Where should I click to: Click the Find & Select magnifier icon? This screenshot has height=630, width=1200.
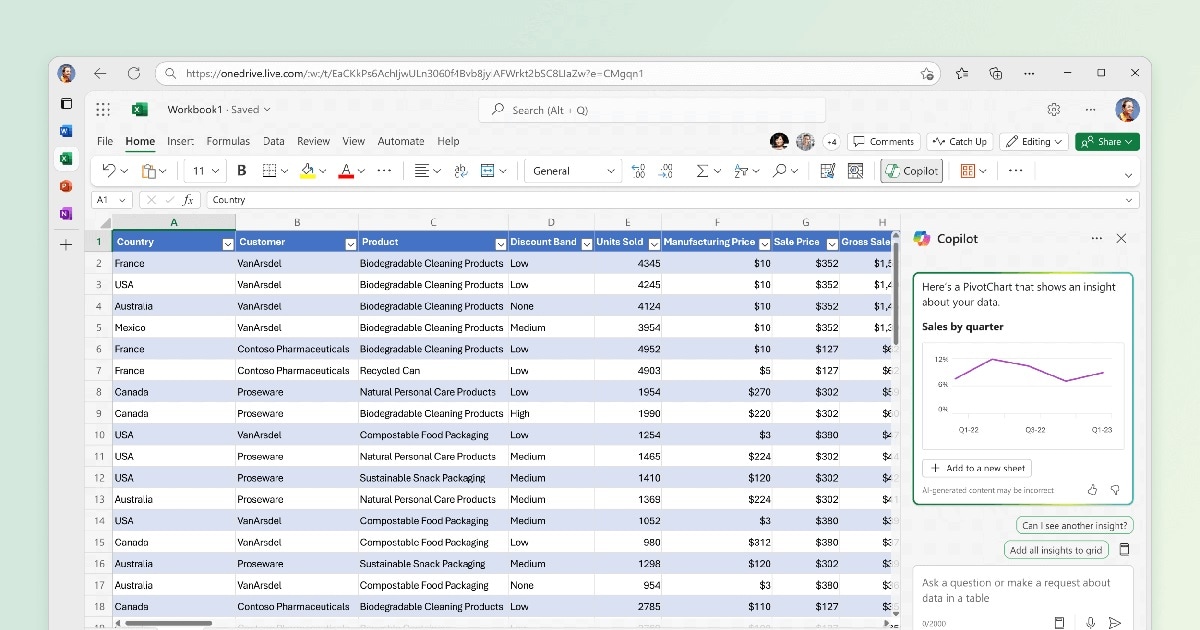(x=780, y=171)
